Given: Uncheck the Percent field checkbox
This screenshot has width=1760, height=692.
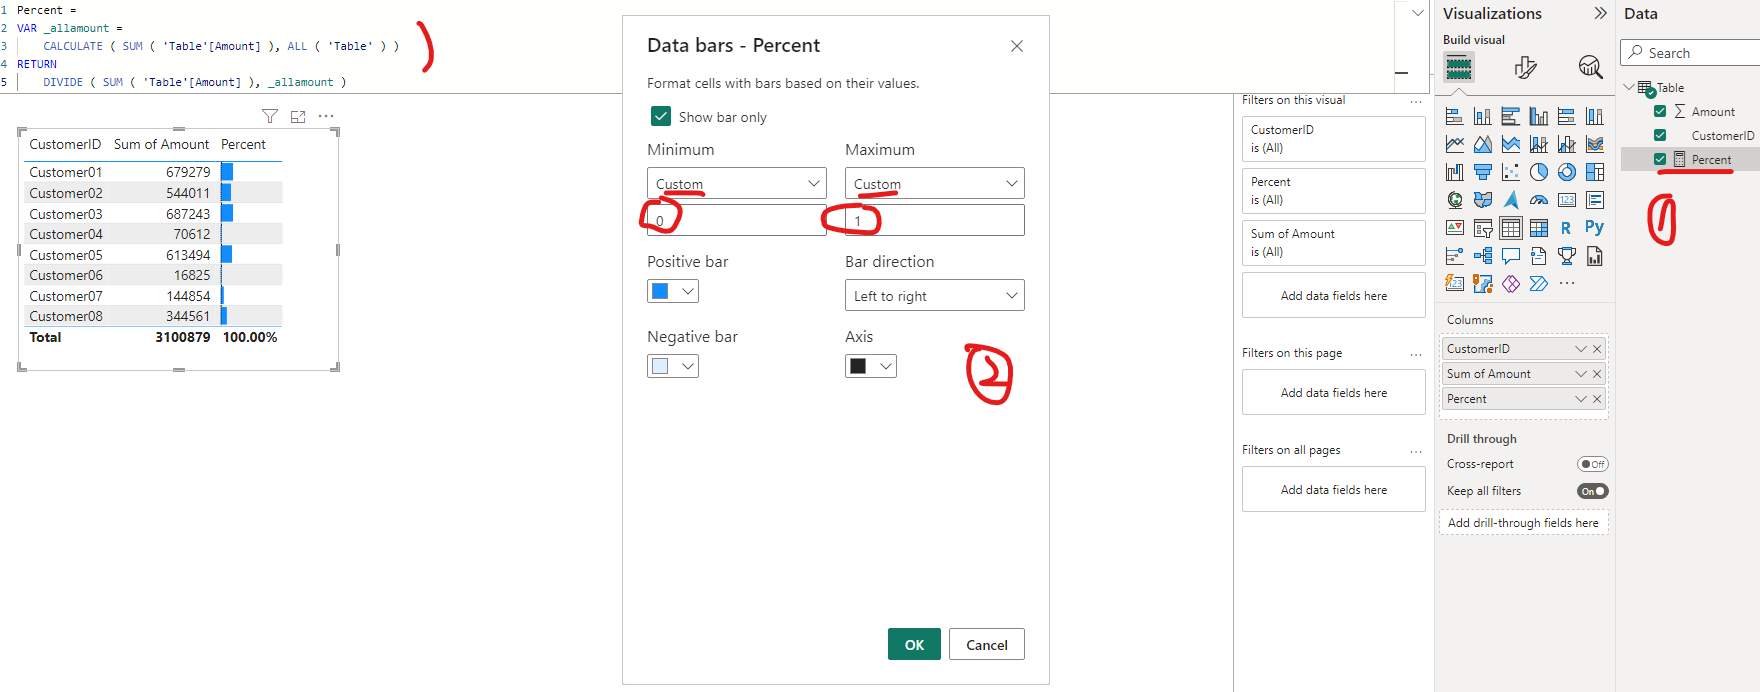Looking at the screenshot, I should pyautogui.click(x=1660, y=159).
